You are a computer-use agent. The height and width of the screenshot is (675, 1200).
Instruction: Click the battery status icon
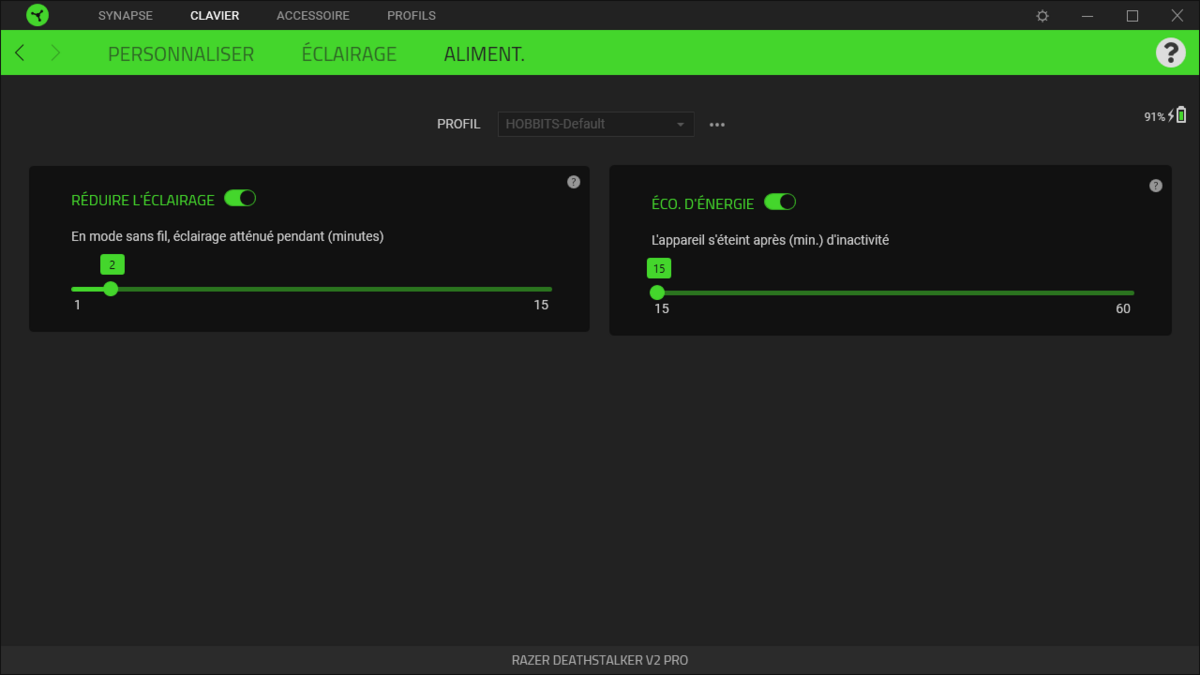[1181, 115]
